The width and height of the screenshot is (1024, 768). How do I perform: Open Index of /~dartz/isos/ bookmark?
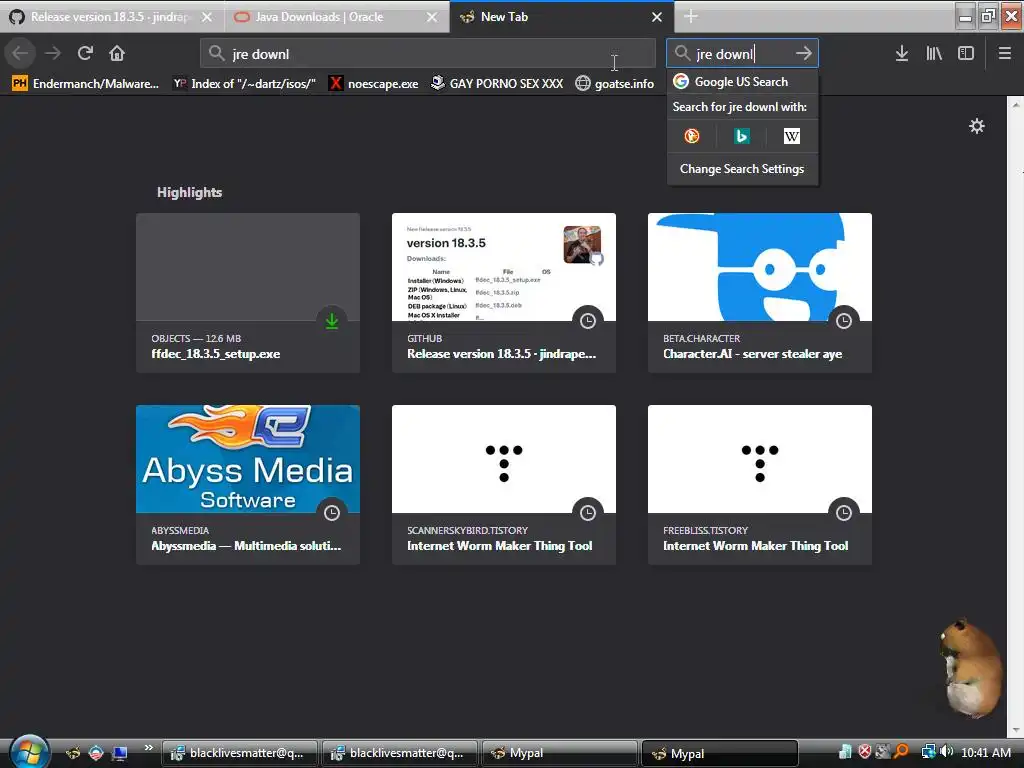244,84
